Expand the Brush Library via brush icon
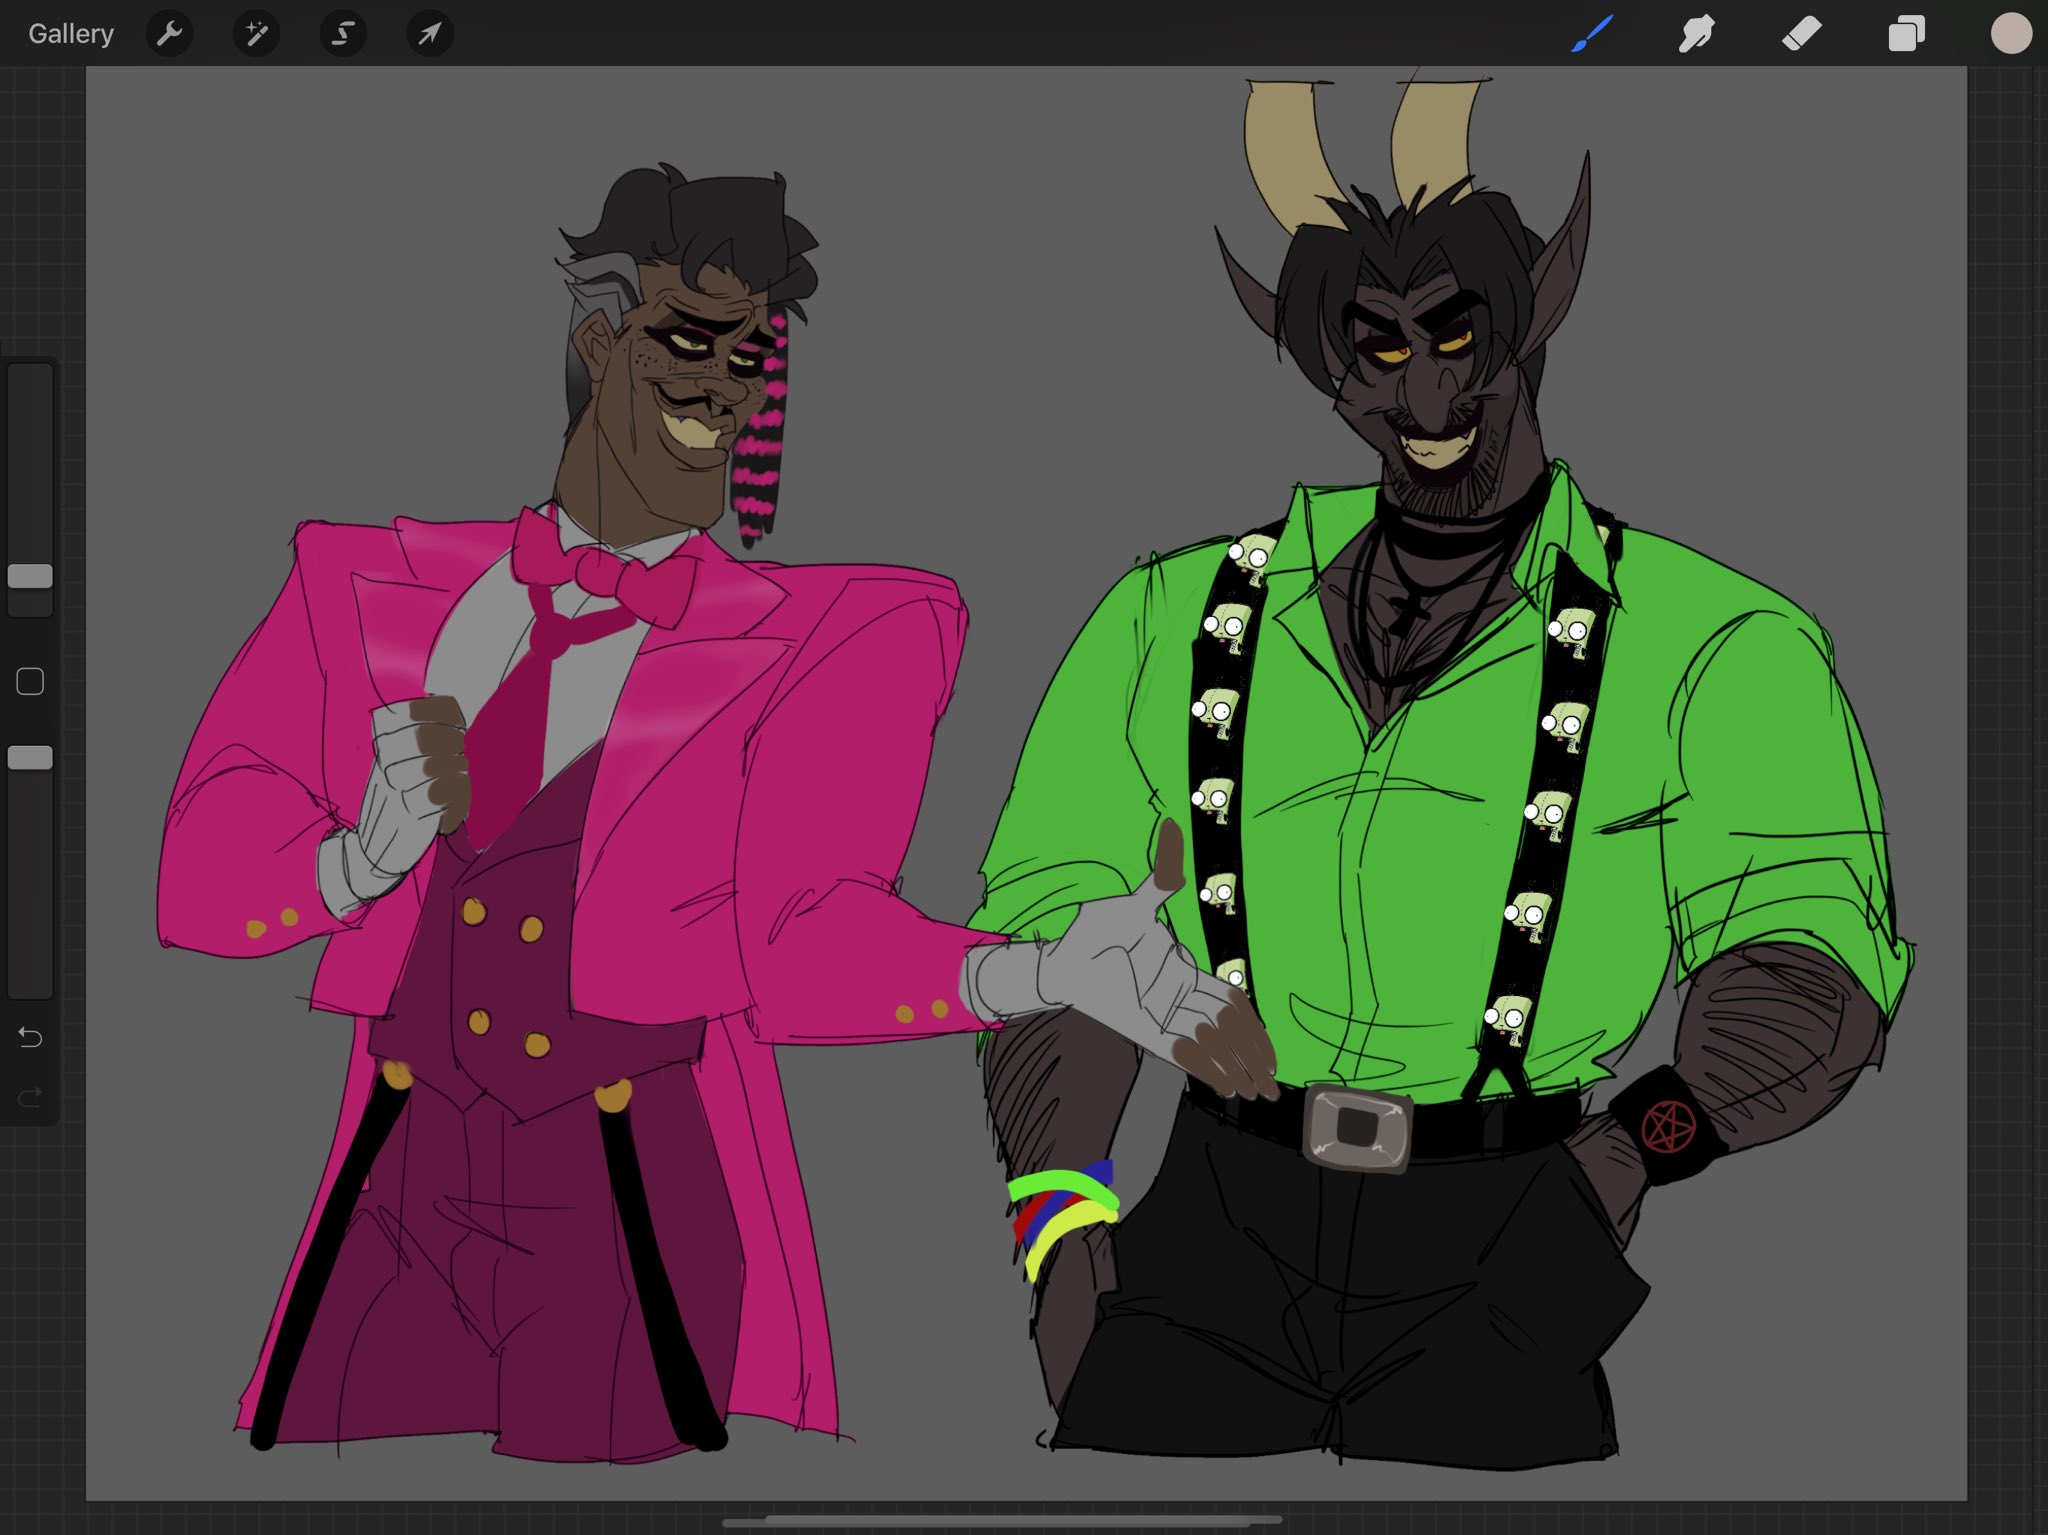Image resolution: width=2048 pixels, height=1535 pixels. 1590,33
